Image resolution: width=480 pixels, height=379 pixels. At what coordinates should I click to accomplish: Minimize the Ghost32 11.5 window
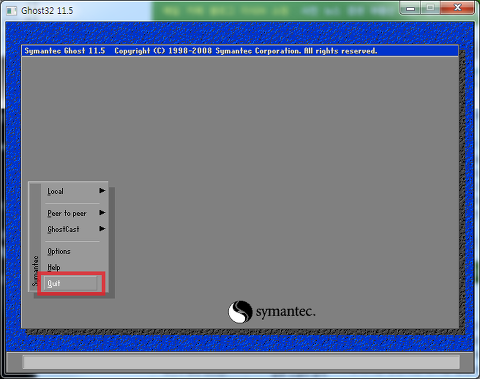tap(410, 8)
